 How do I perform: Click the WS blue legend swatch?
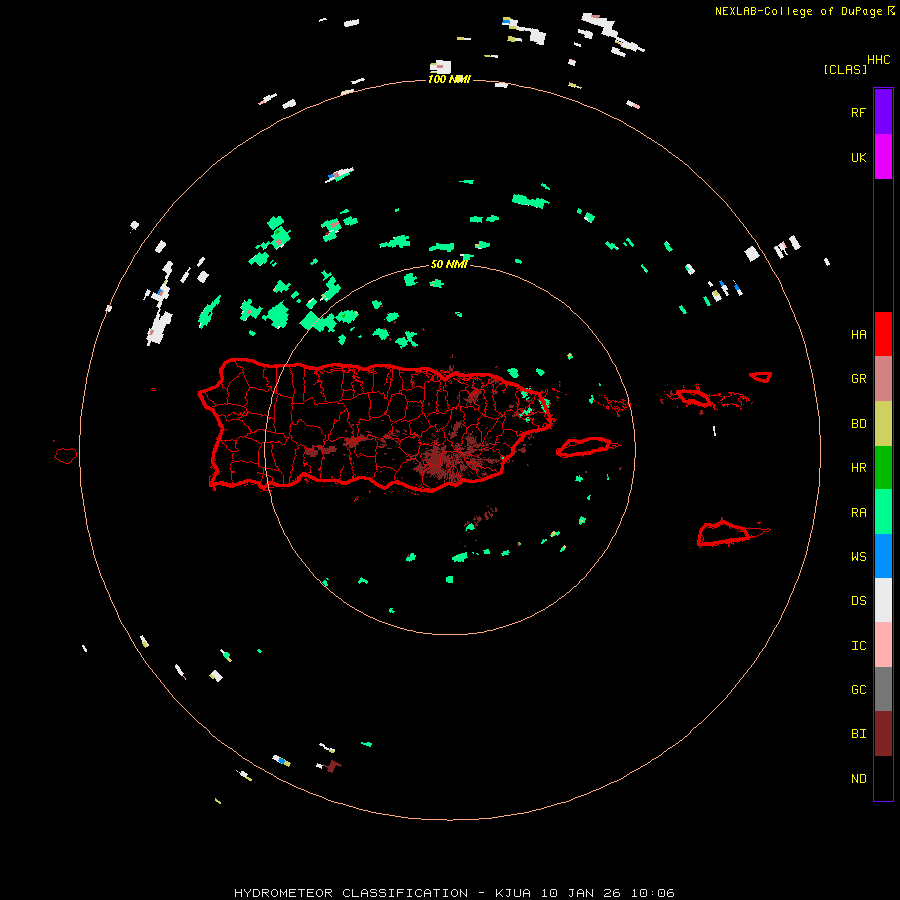coord(883,556)
